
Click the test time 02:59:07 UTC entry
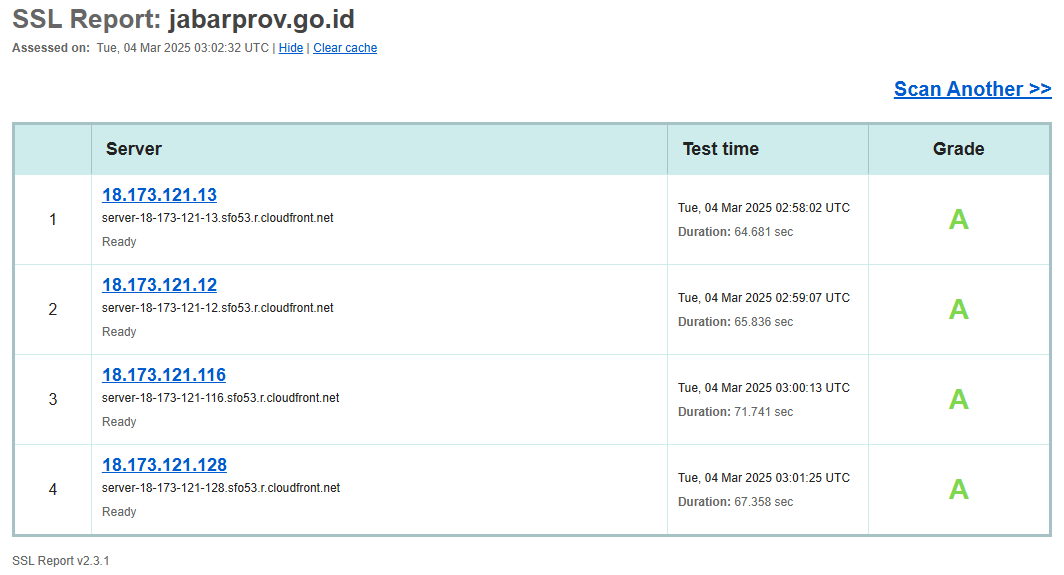click(763, 298)
